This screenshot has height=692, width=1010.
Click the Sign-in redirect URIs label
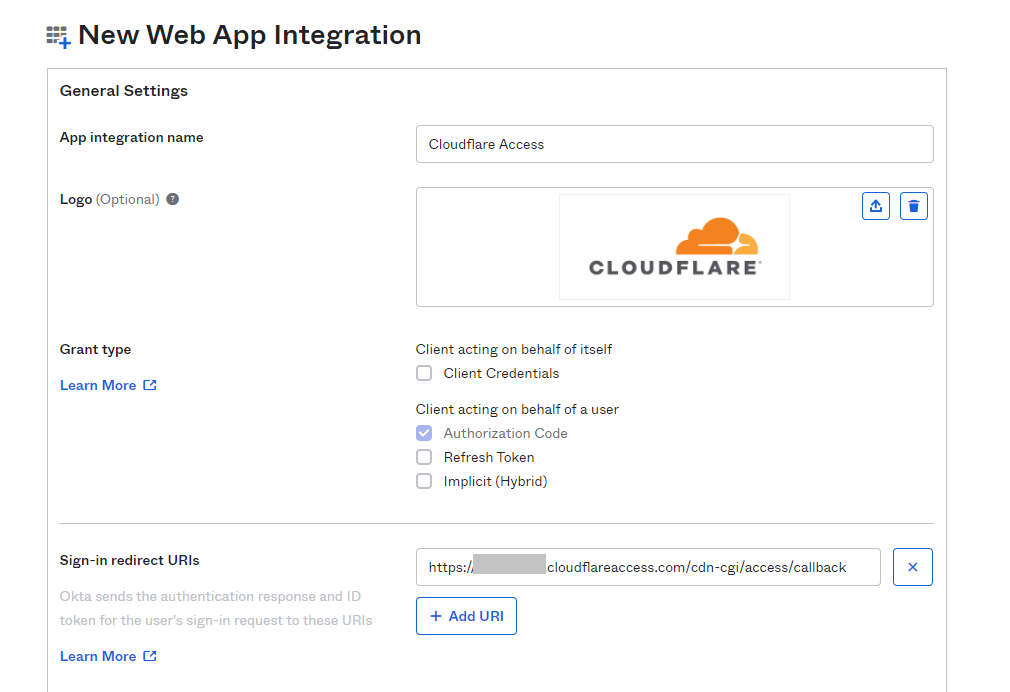[129, 561]
